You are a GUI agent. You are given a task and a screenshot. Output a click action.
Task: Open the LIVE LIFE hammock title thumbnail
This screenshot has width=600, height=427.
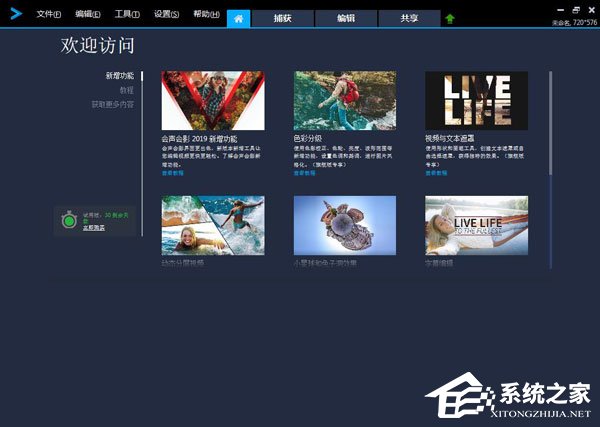coord(476,225)
